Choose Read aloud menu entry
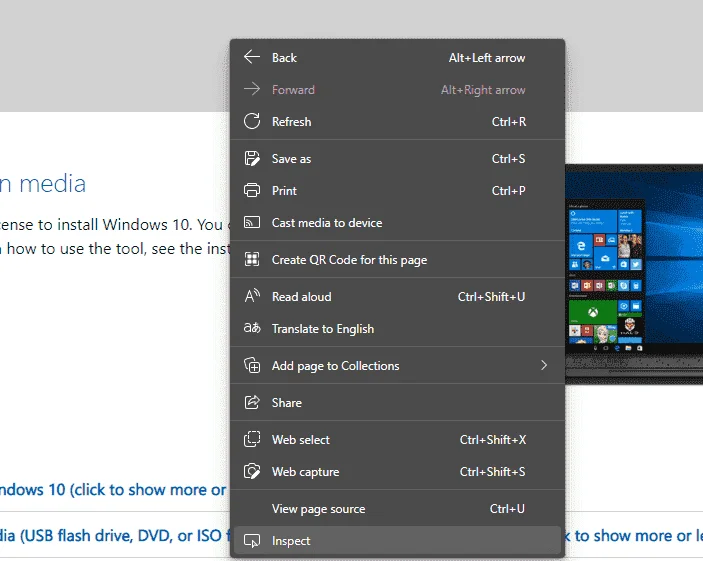The width and height of the screenshot is (703, 561). tap(397, 296)
